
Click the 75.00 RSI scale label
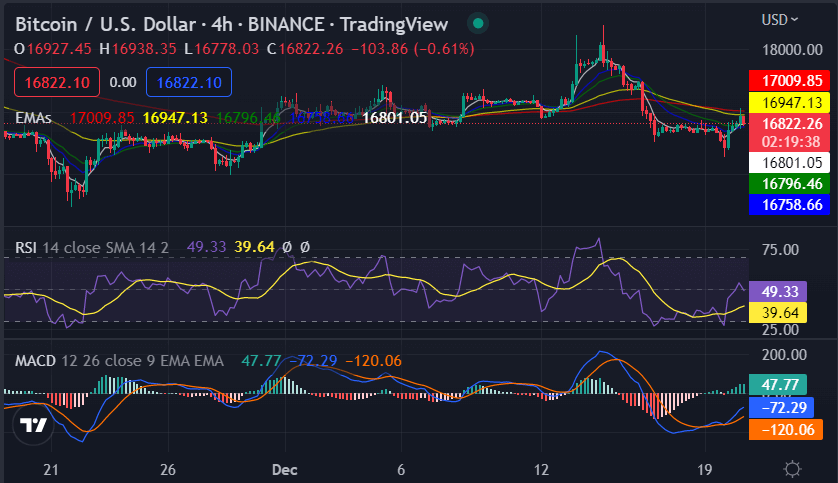(x=780, y=250)
